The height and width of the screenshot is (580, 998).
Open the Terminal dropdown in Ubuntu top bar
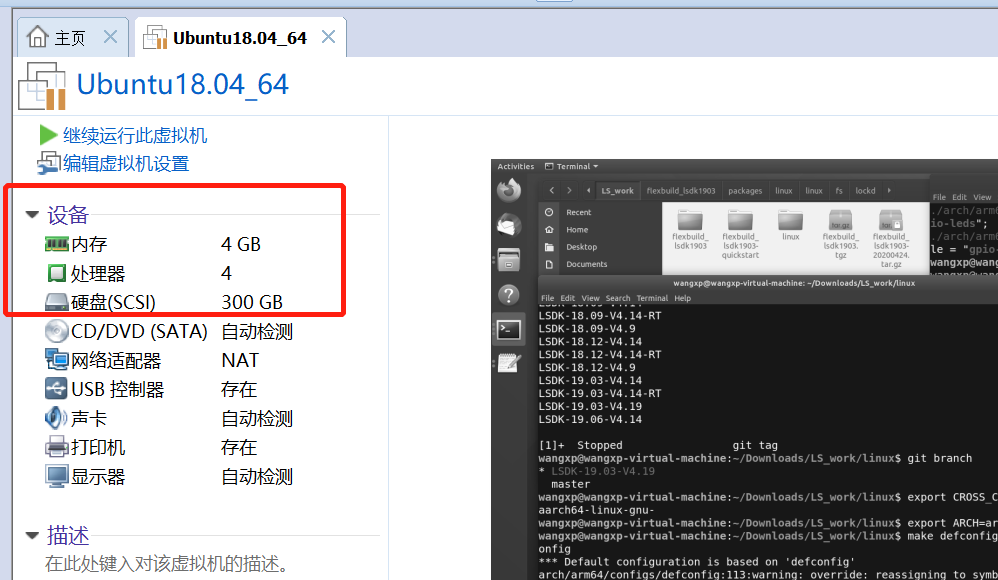577,166
